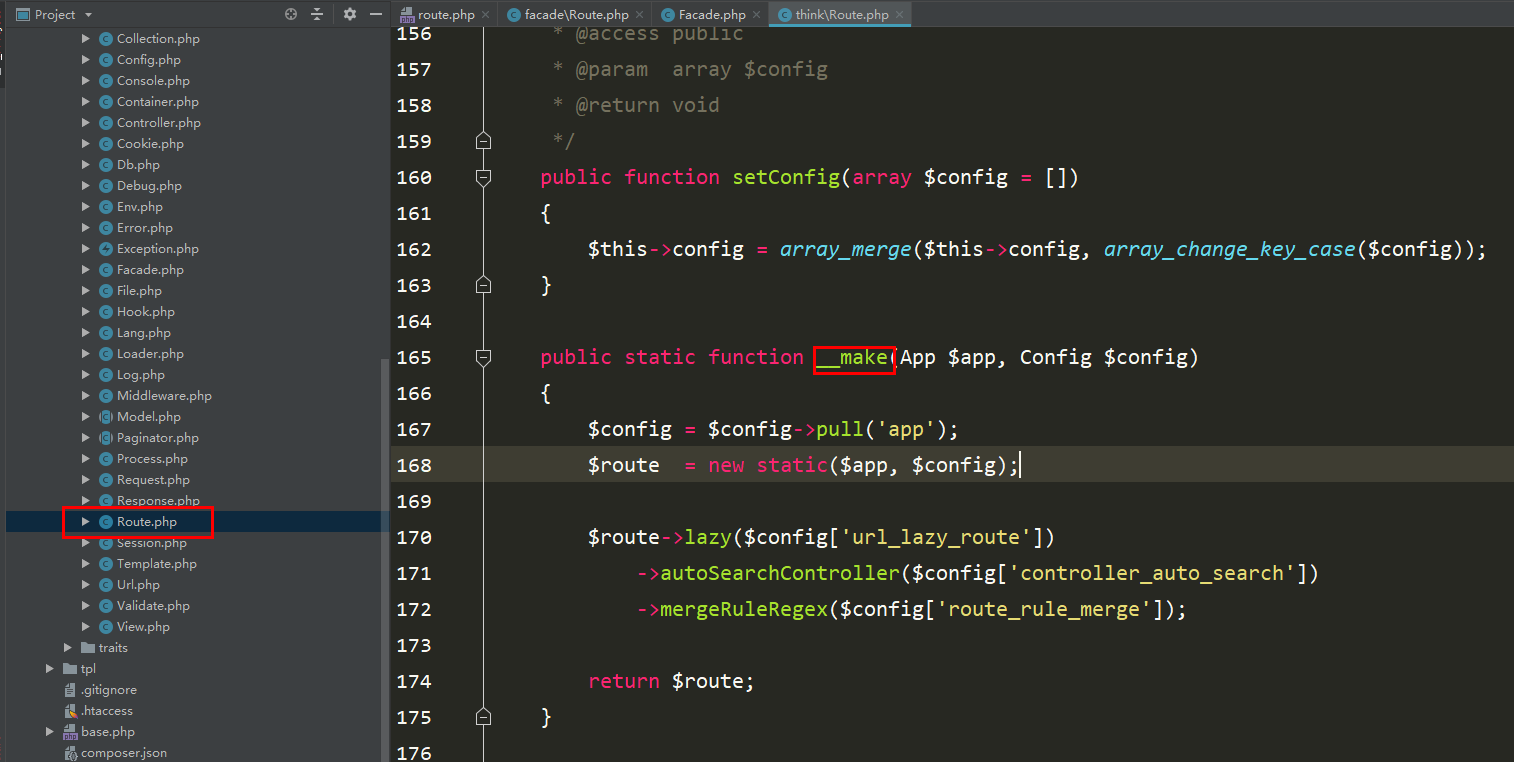Hide the Project panel with minus icon
Image resolution: width=1514 pixels, height=762 pixels.
[x=376, y=14]
